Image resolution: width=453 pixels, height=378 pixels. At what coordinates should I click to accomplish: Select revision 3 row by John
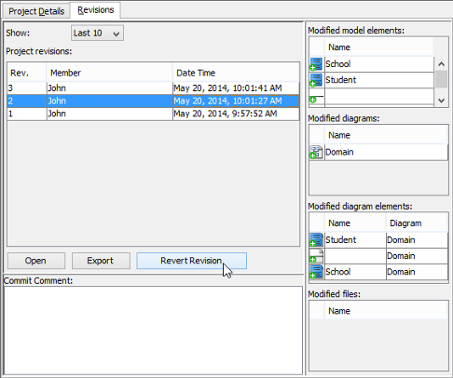[153, 88]
